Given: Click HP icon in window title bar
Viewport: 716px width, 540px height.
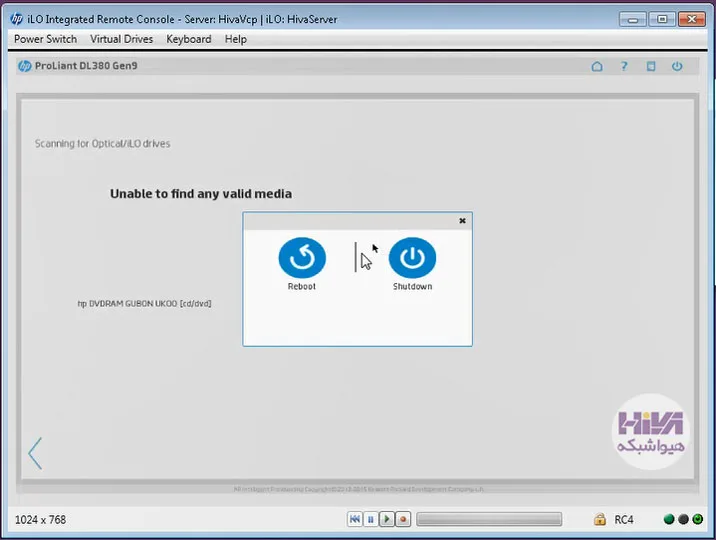Looking at the screenshot, I should click(17, 19).
